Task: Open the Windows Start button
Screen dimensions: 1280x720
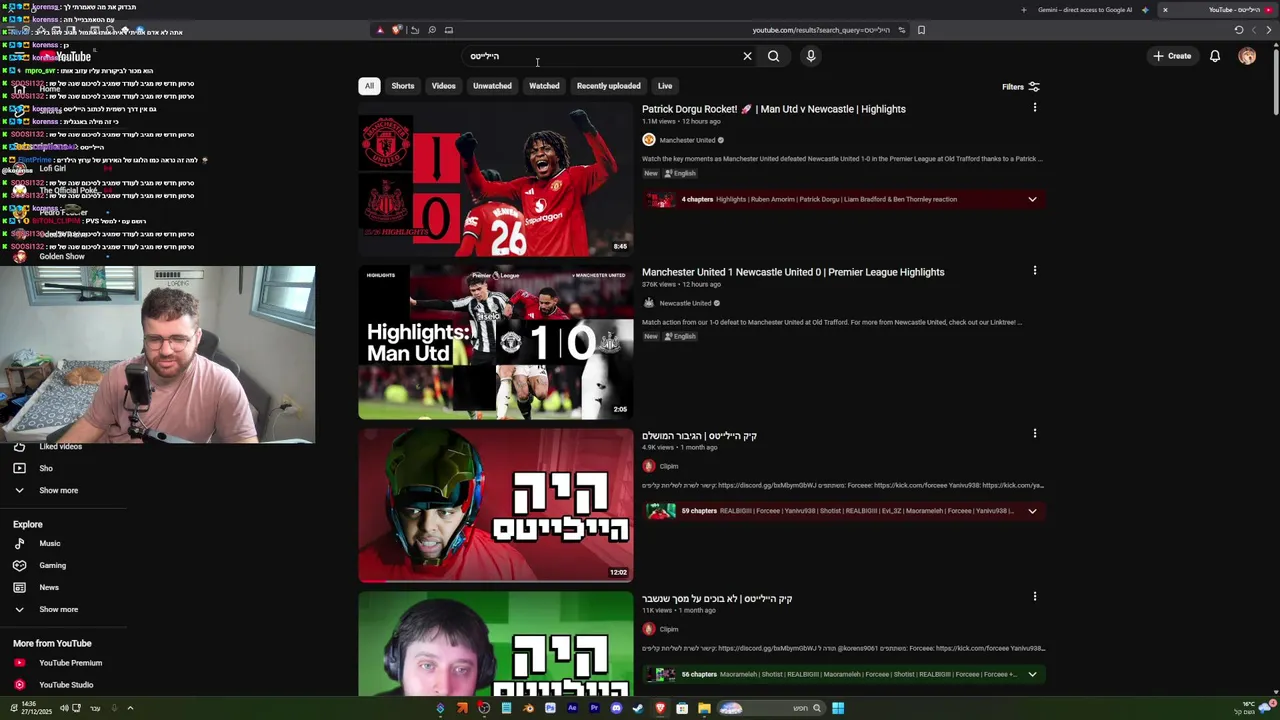Action: pyautogui.click(x=838, y=709)
